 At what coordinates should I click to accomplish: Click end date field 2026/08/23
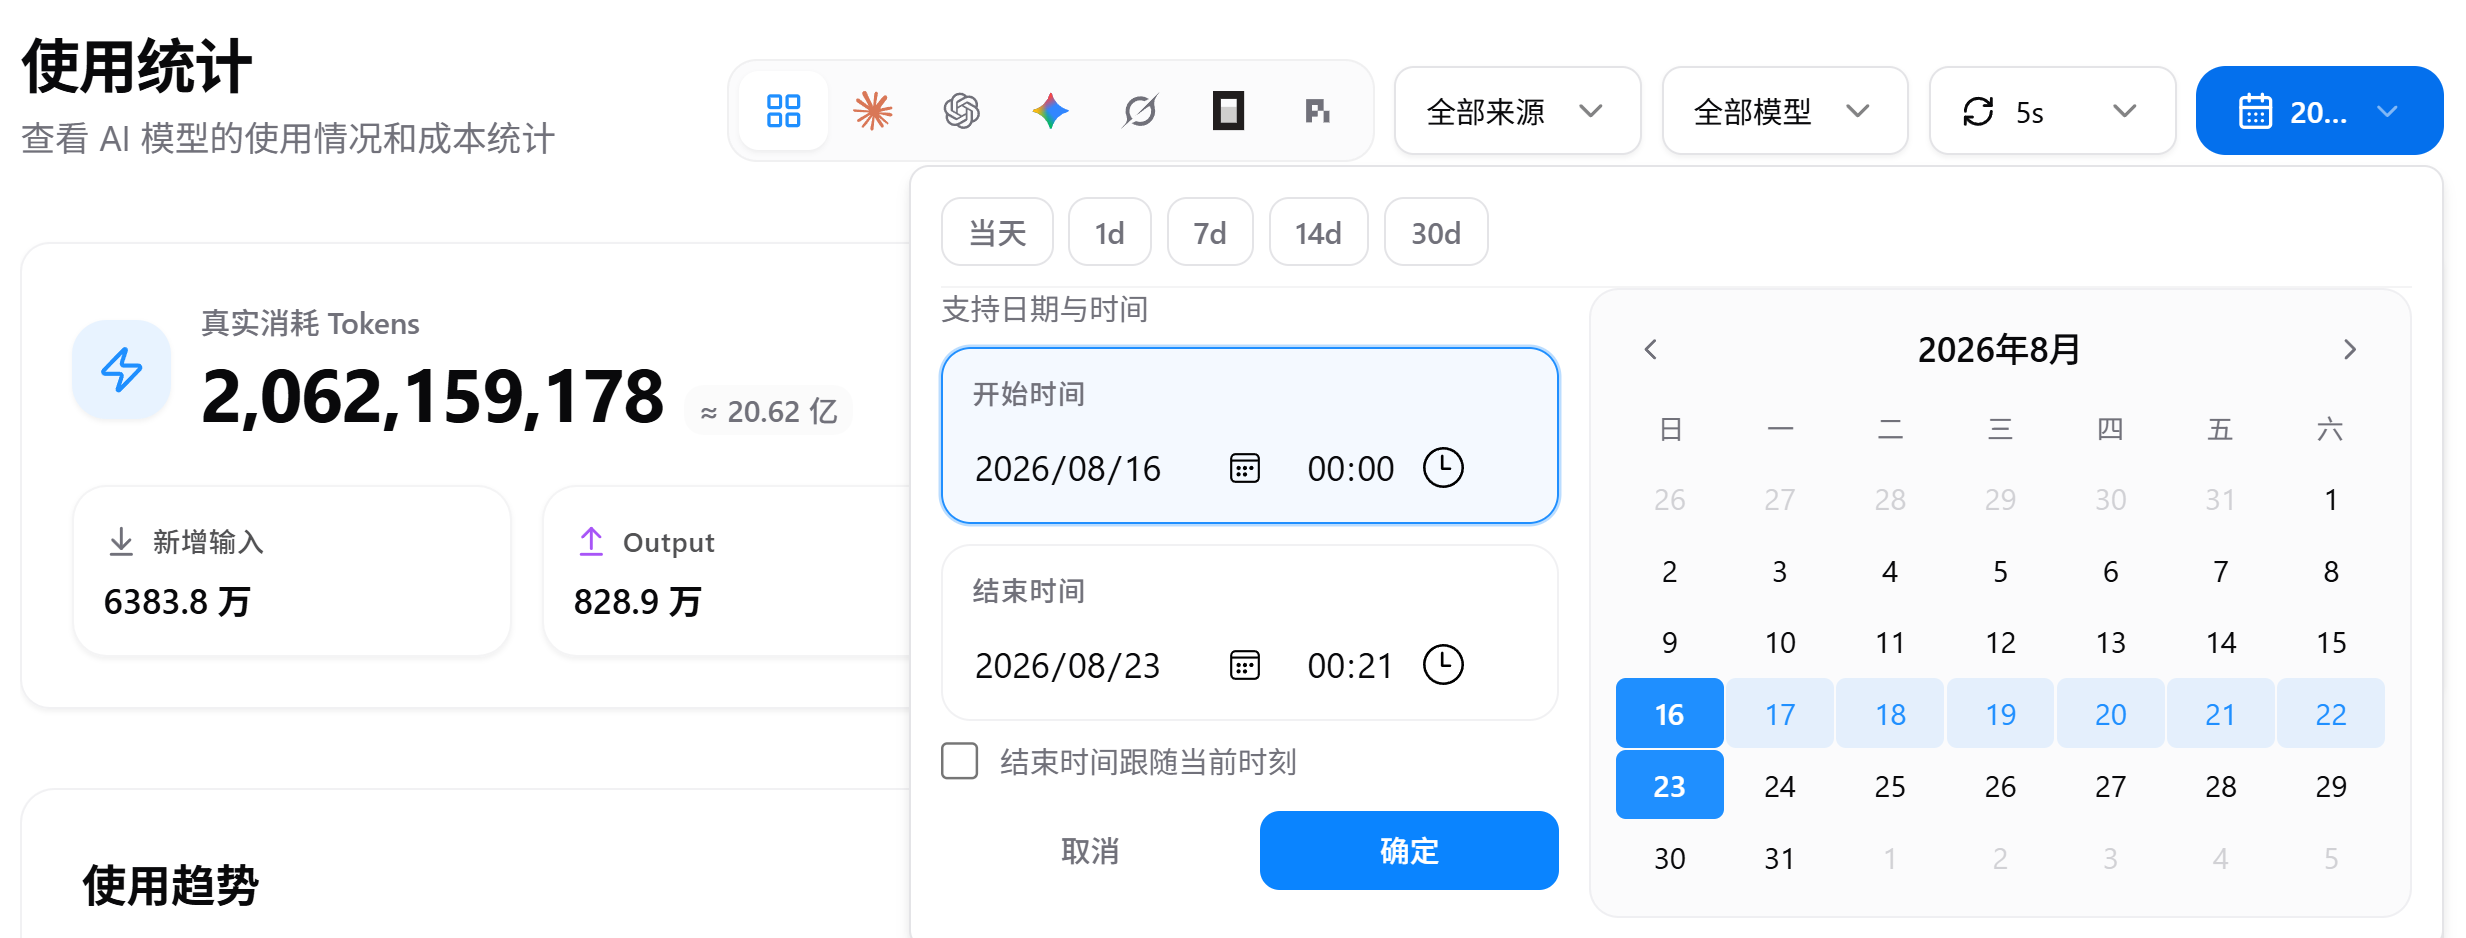point(1068,665)
